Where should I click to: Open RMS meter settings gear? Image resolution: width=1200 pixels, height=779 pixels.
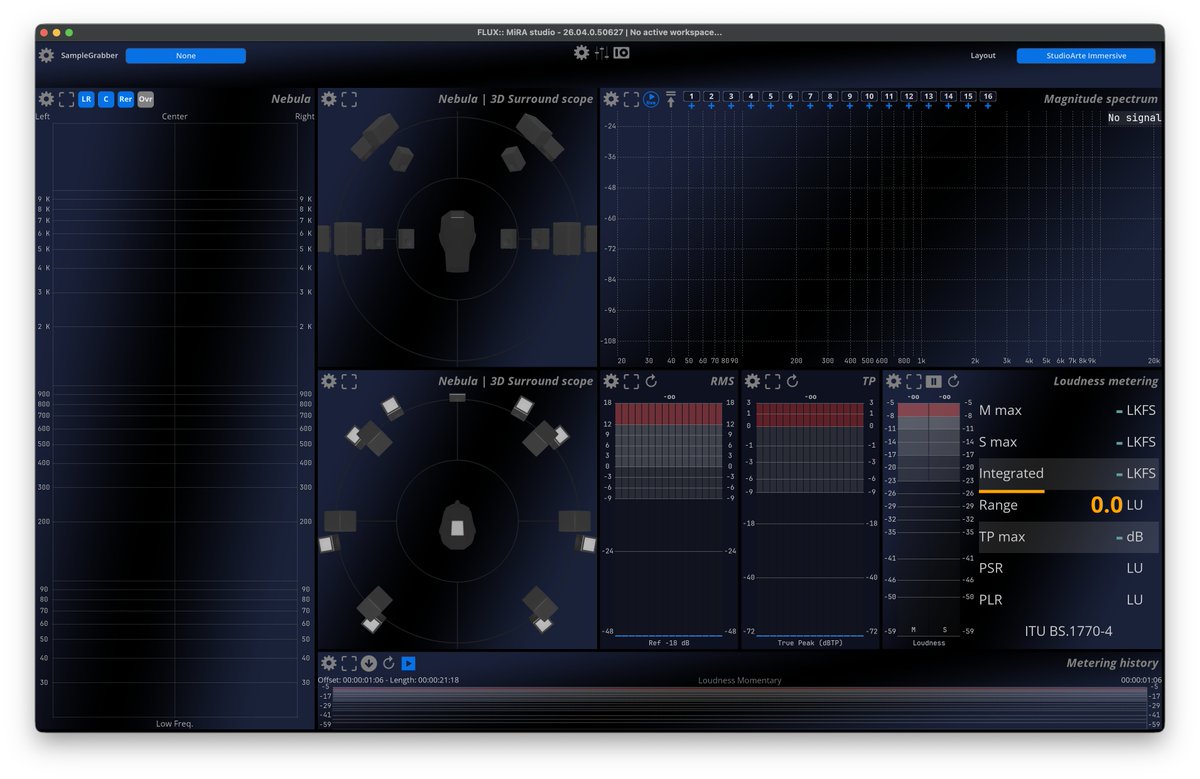611,381
